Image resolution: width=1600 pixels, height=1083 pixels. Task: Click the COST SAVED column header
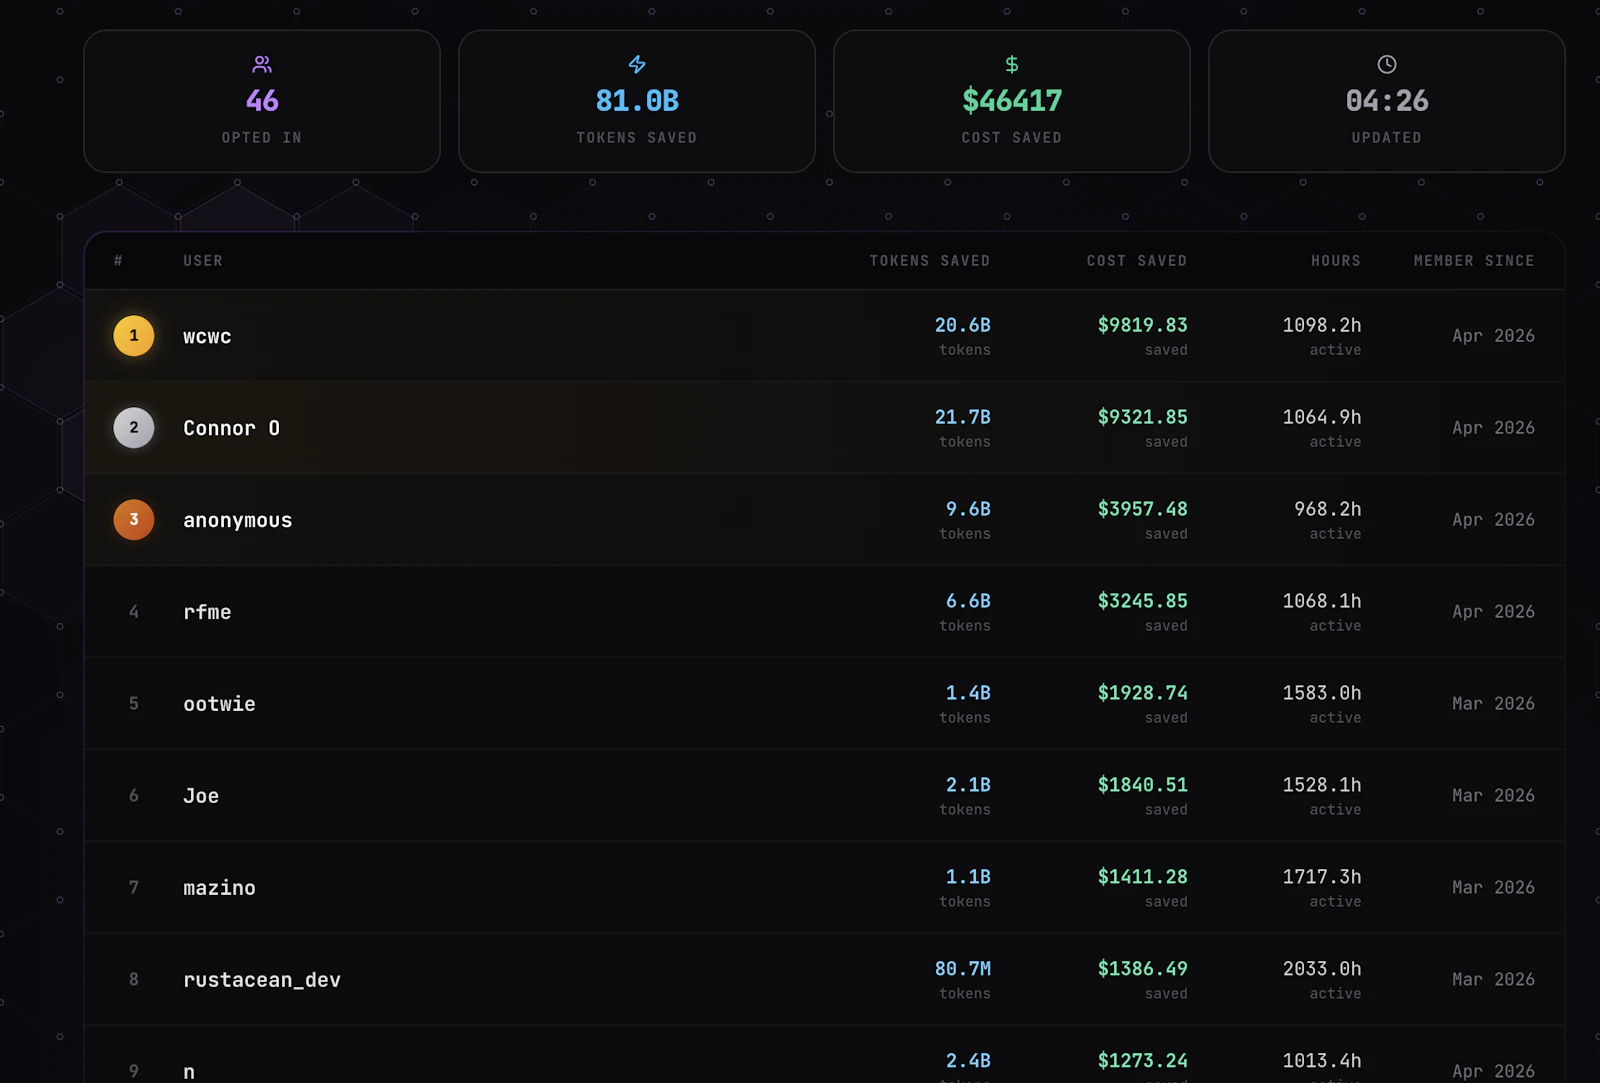point(1137,261)
